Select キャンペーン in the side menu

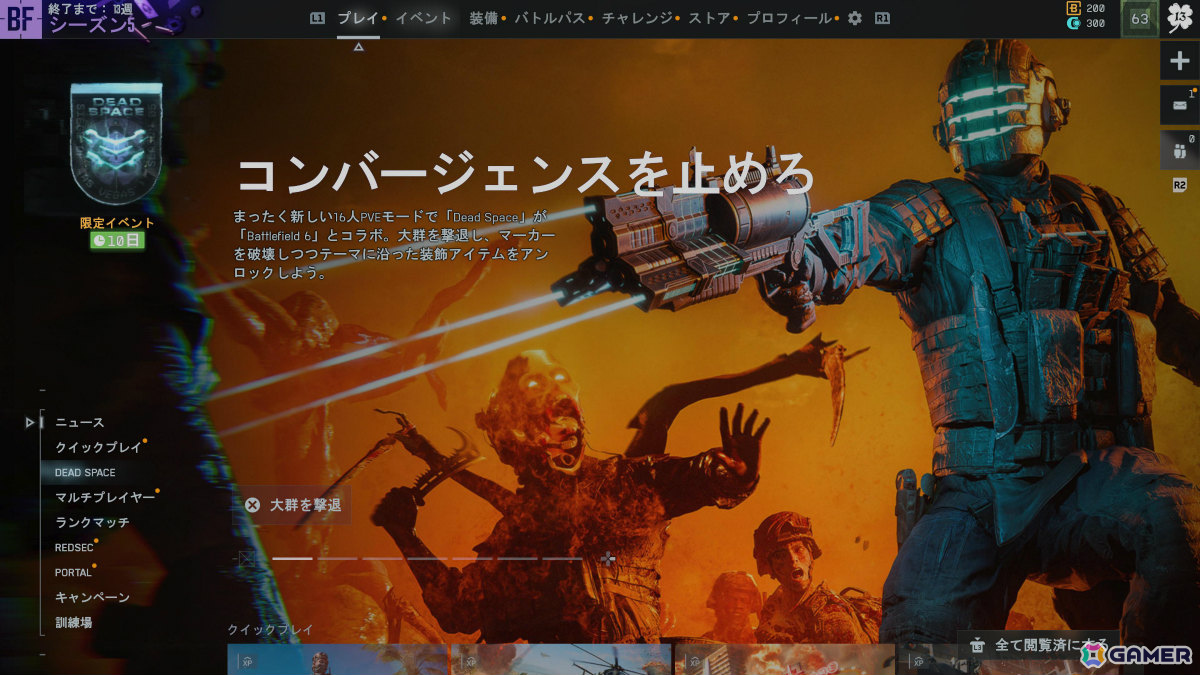pos(92,598)
